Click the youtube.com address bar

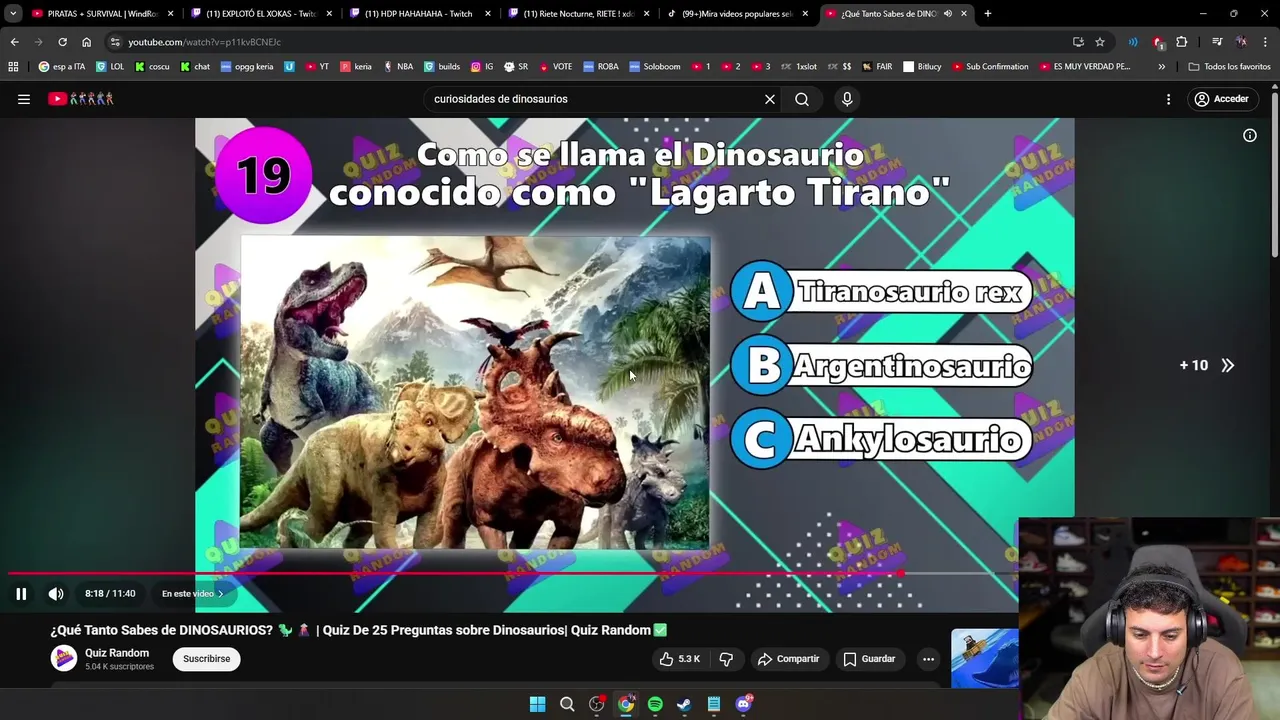tap(590, 42)
